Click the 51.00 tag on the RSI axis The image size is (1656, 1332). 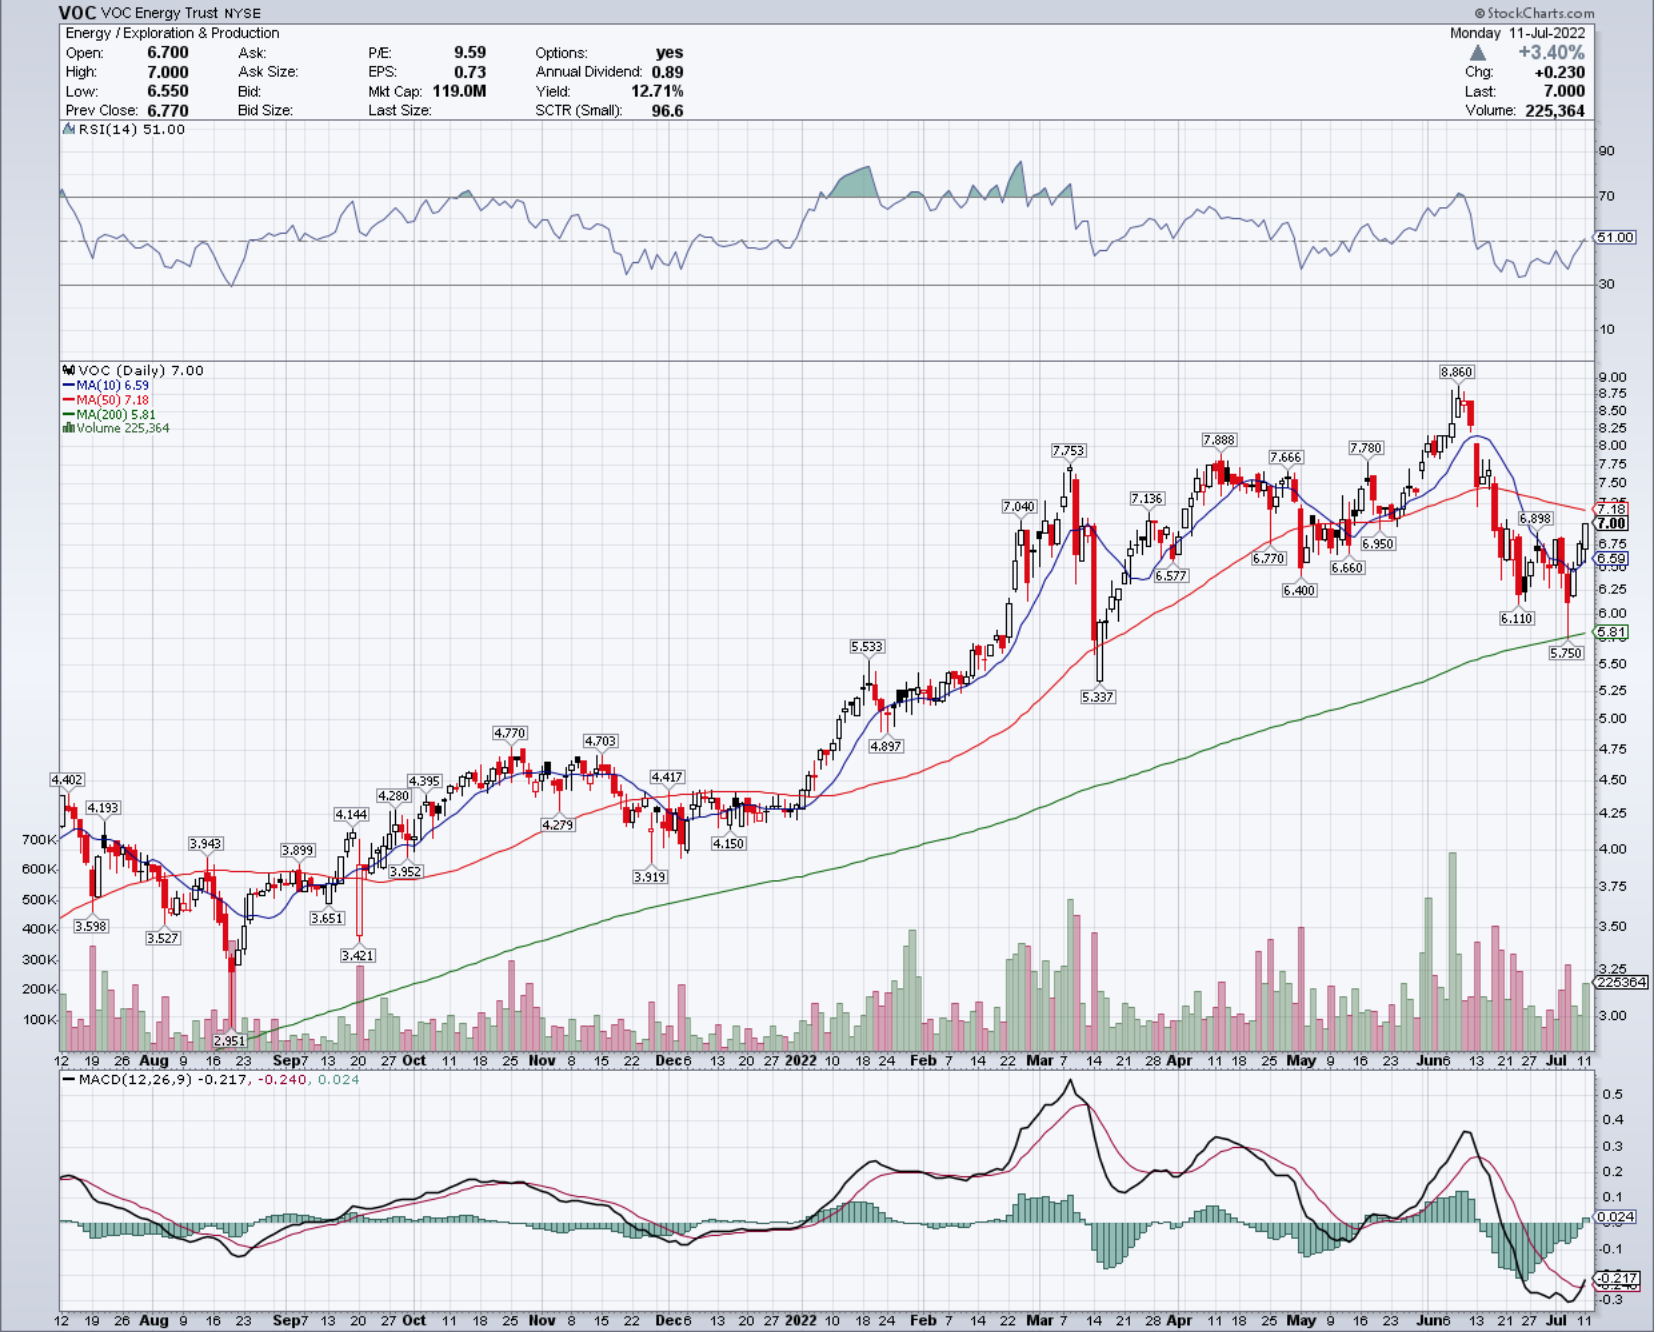coord(1615,237)
